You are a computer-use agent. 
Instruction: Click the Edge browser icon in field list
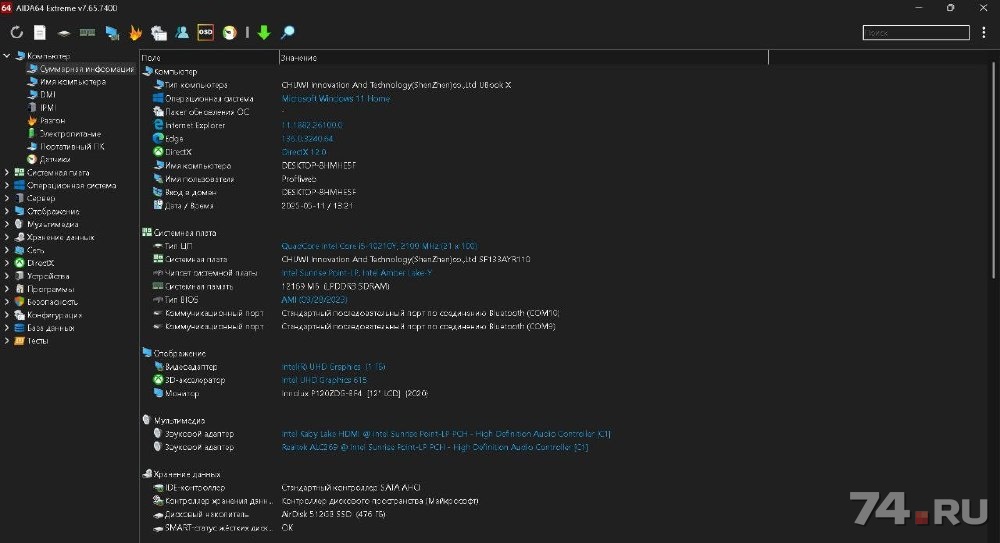(158, 138)
